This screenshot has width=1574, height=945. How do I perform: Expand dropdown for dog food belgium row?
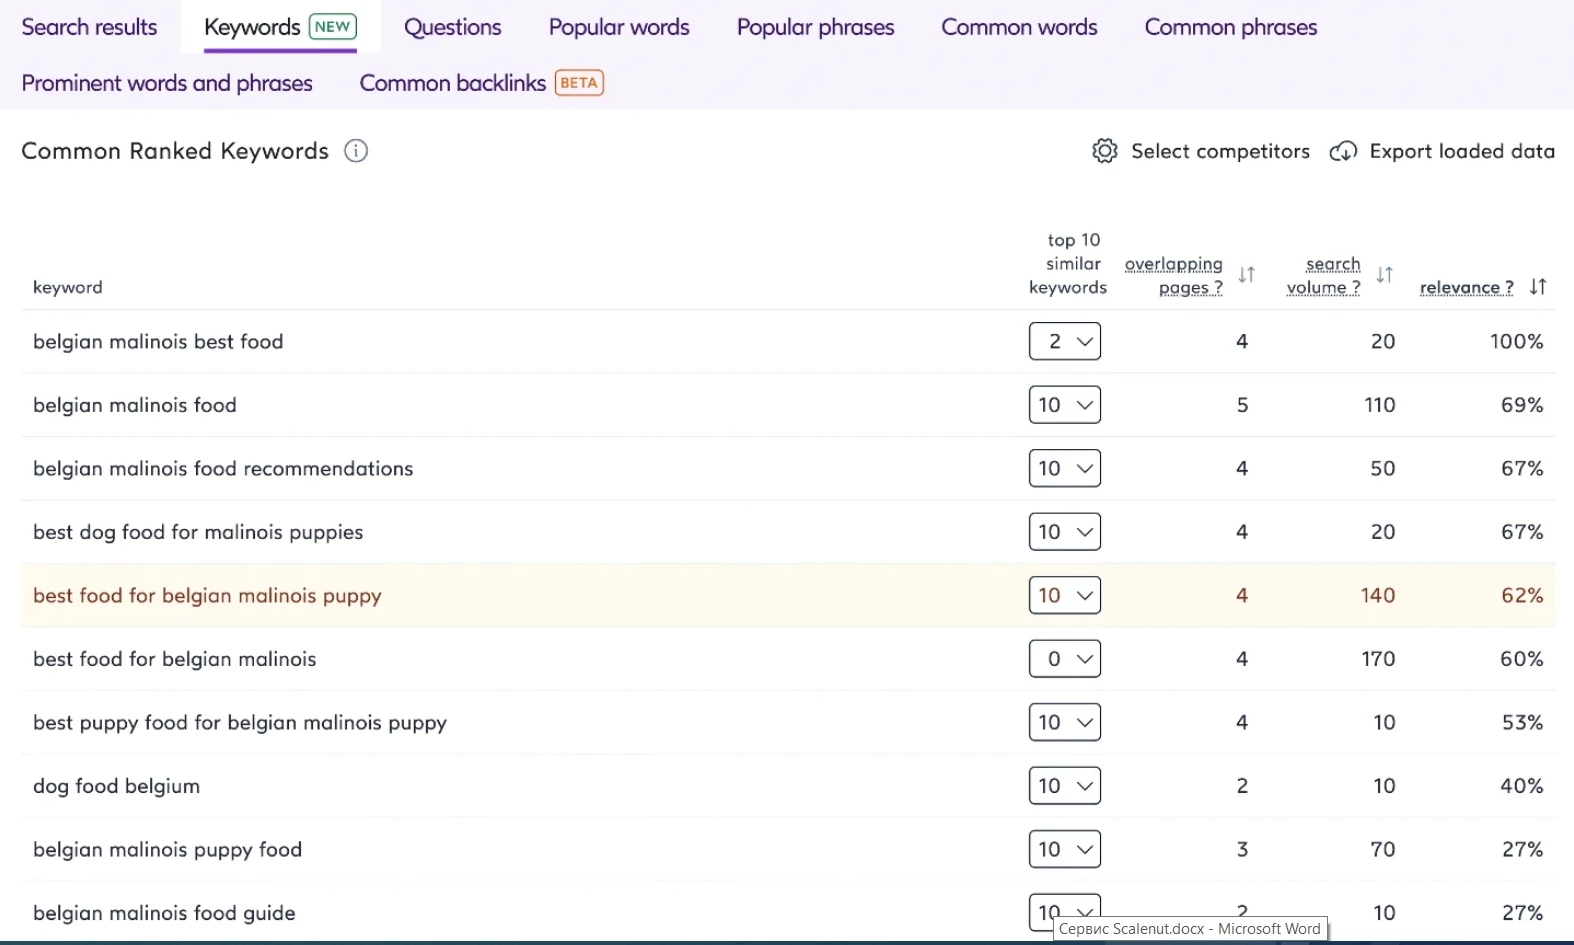(x=1065, y=786)
